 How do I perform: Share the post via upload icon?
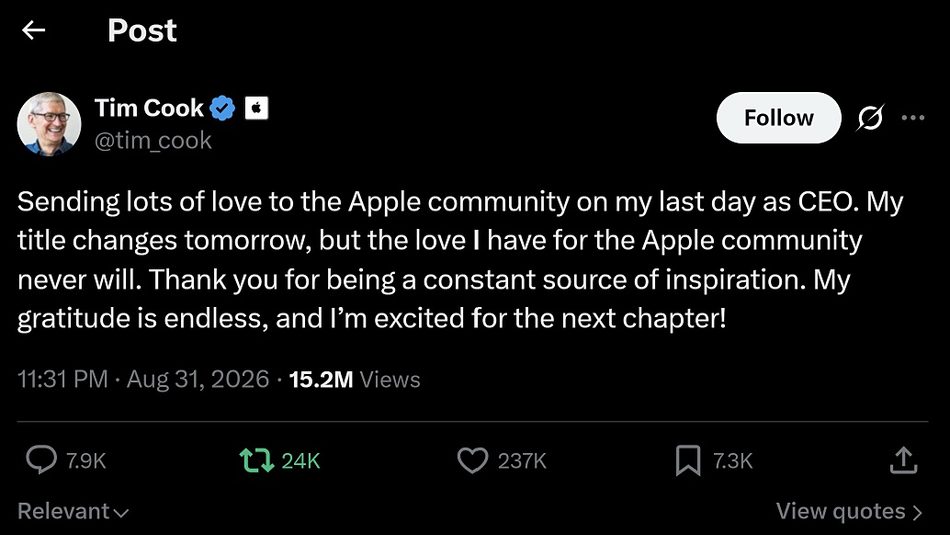903,460
